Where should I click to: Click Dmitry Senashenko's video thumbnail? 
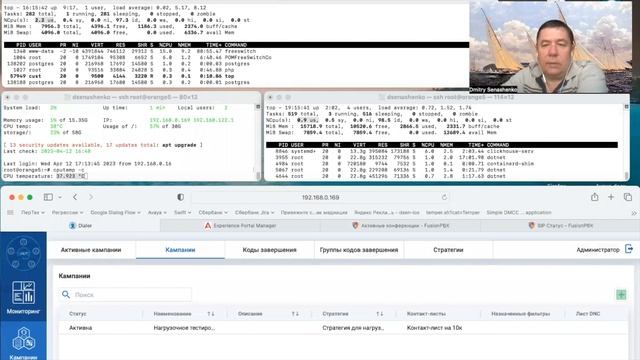(550, 47)
